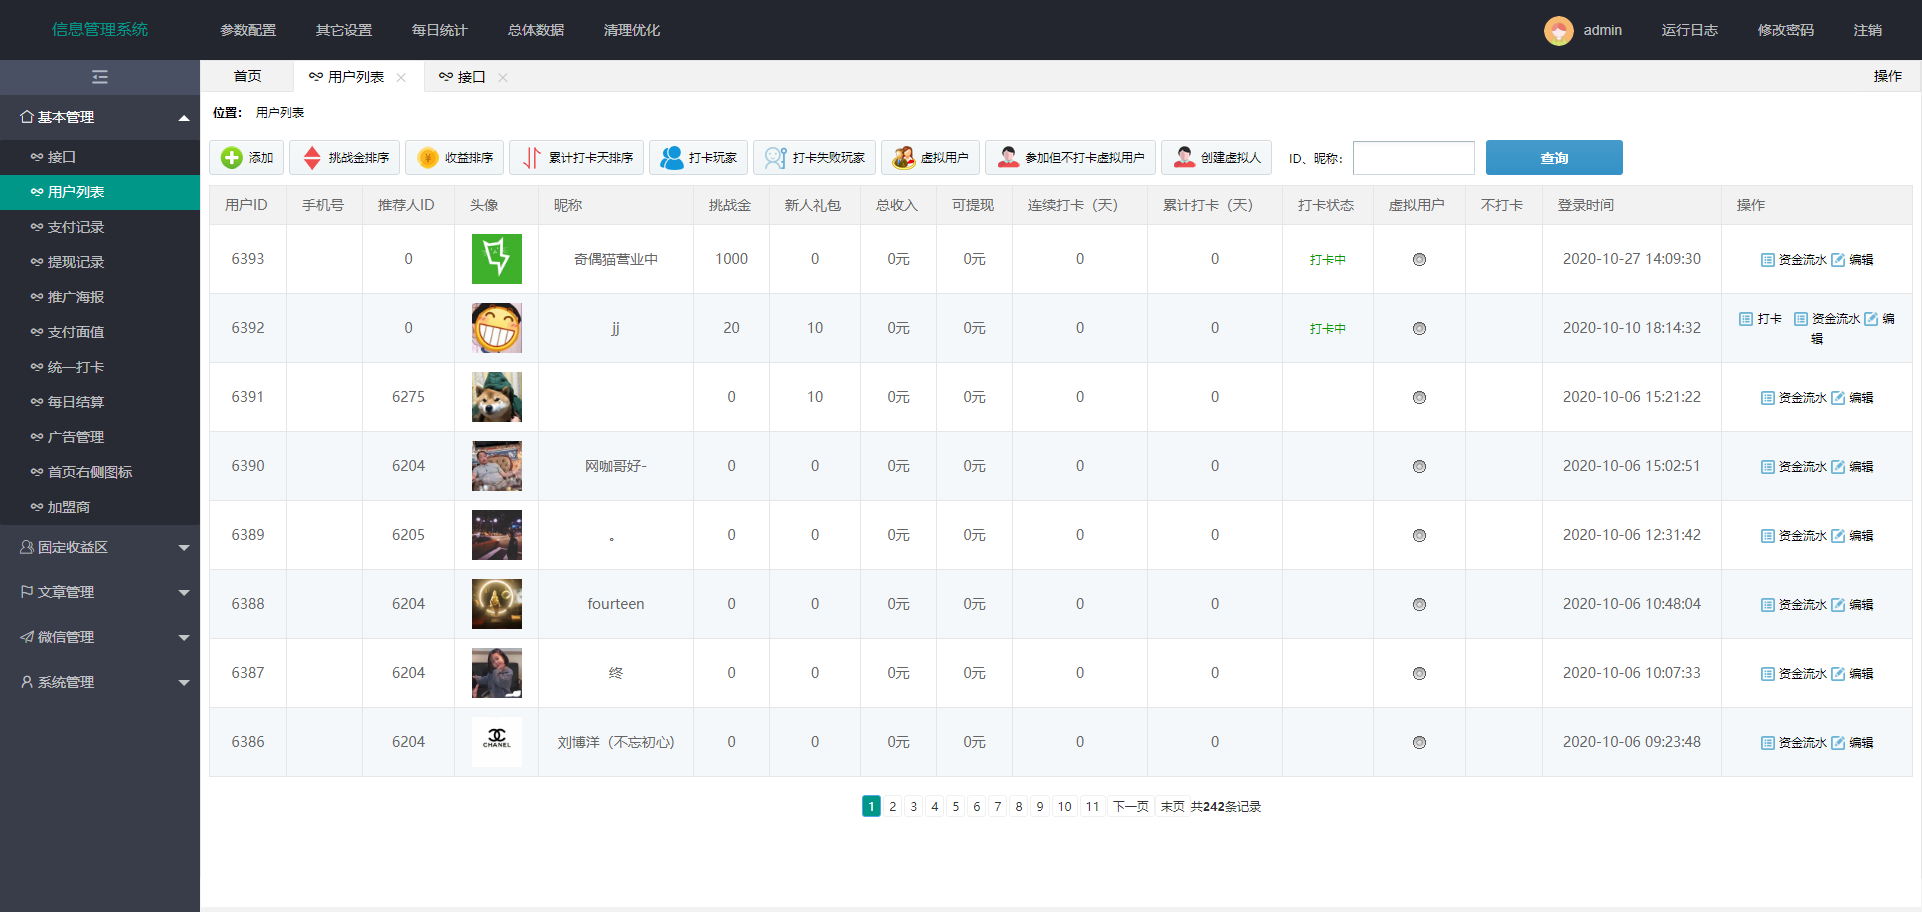This screenshot has height=912, width=1922.
Task: Open 提现记录 in sidebar
Action: pos(100,262)
